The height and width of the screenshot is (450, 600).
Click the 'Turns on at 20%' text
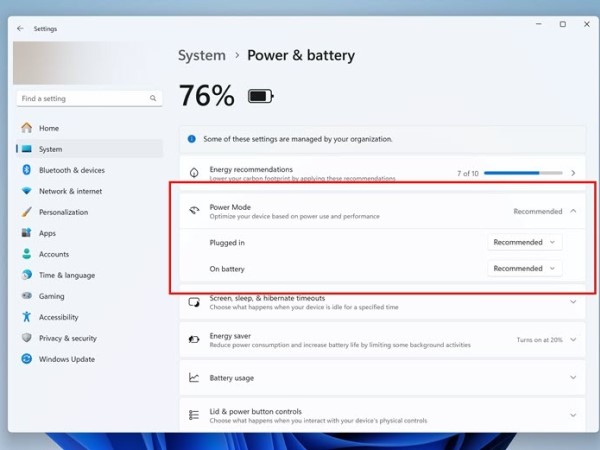click(540, 340)
